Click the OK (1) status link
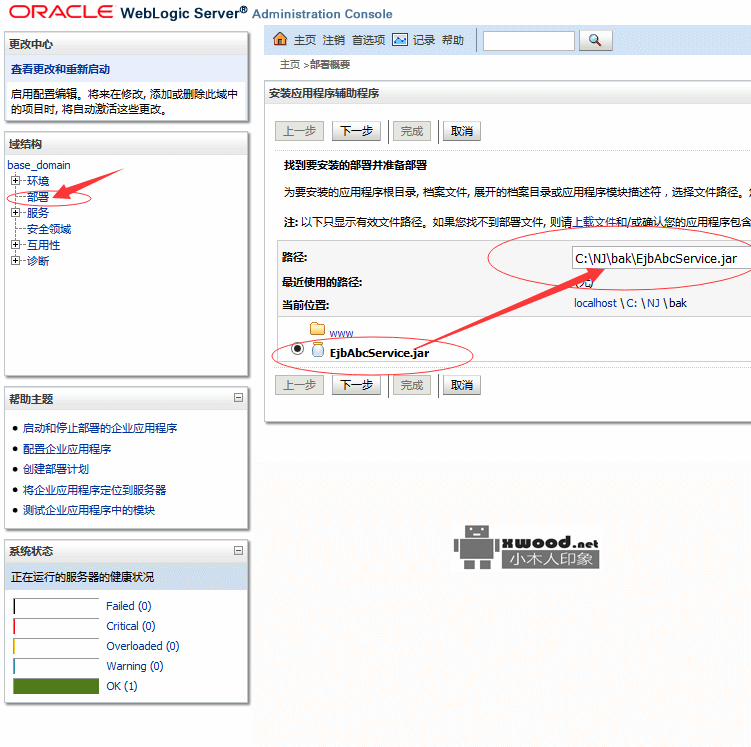This screenshot has height=747, width=751. point(122,687)
